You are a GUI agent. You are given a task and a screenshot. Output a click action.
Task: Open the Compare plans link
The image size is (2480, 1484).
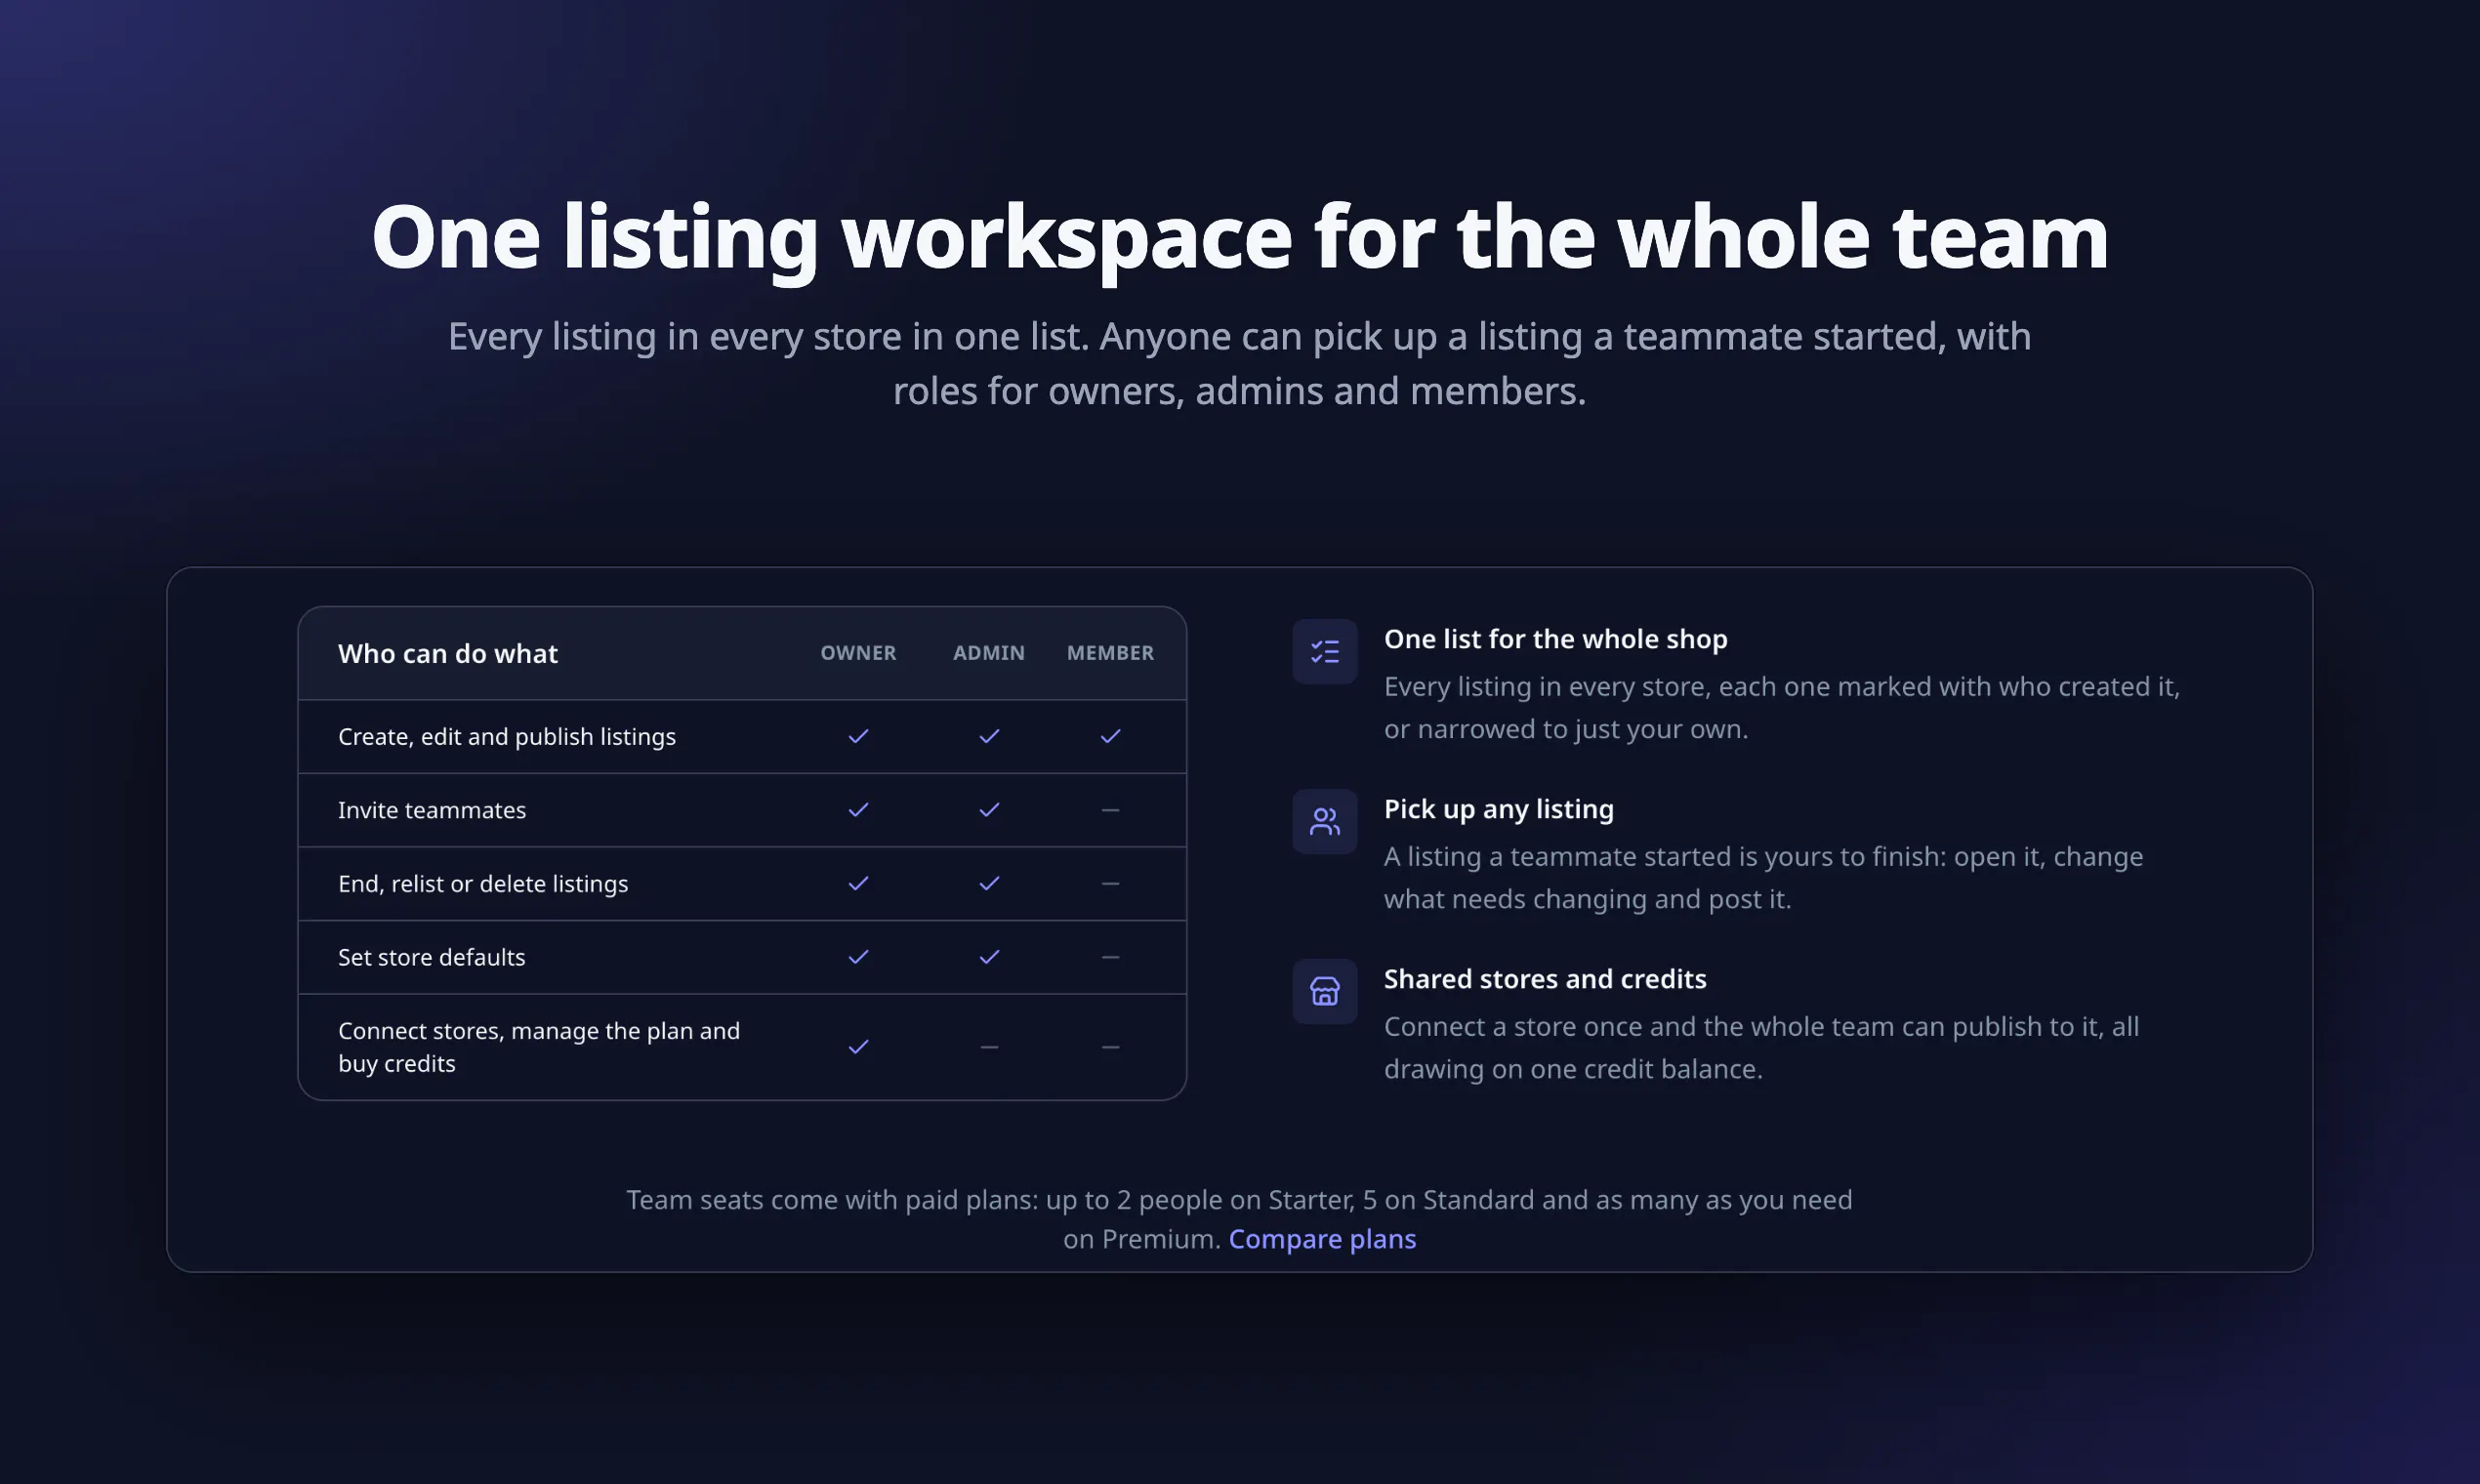tap(1322, 1239)
